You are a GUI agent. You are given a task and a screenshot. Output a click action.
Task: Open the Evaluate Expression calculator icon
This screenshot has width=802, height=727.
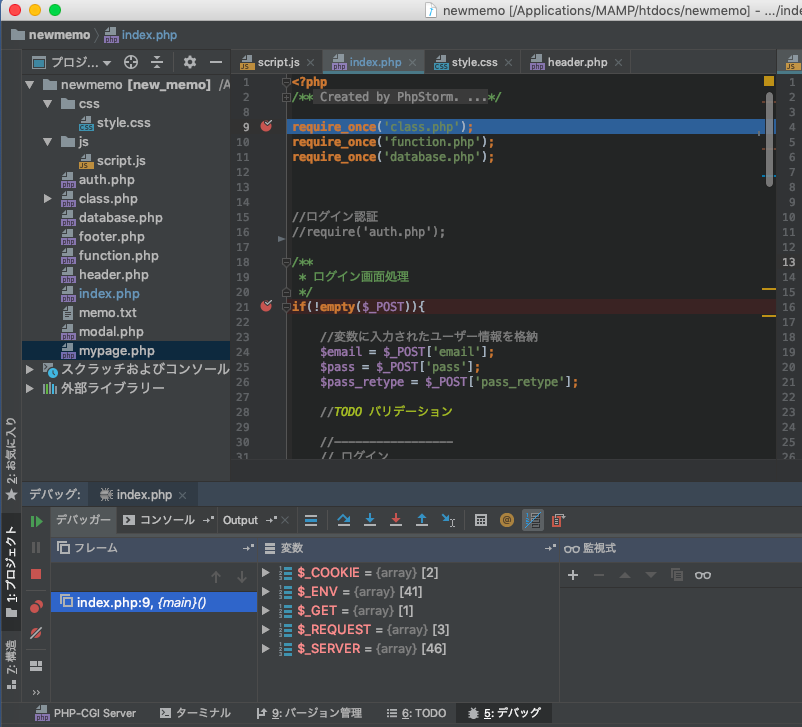[481, 520]
